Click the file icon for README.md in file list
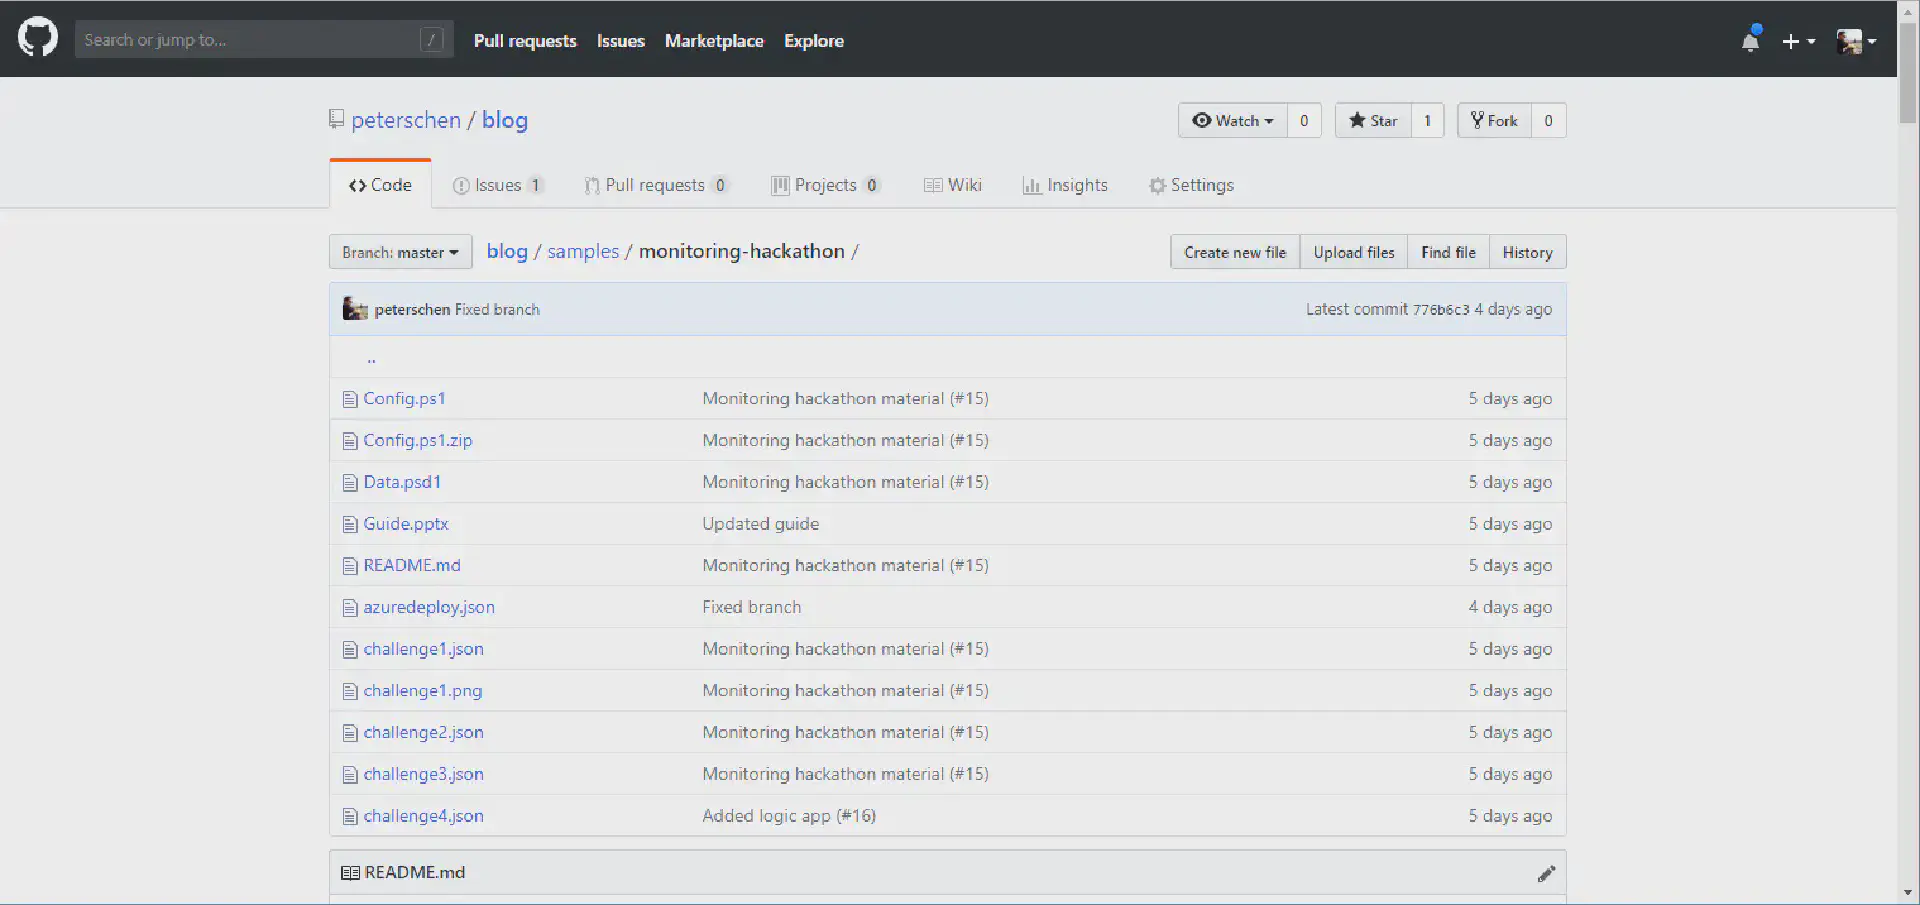Image resolution: width=1920 pixels, height=905 pixels. tap(350, 566)
